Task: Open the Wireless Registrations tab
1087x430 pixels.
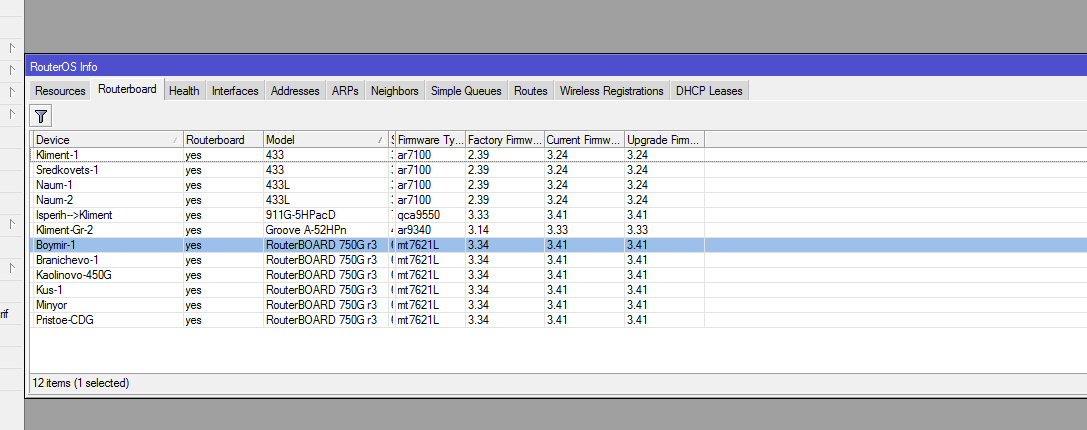Action: point(611,91)
